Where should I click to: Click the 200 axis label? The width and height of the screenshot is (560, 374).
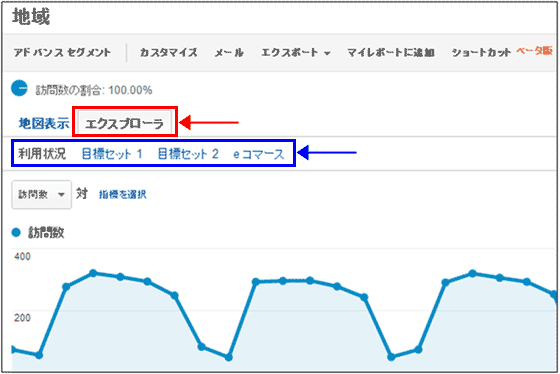[22, 318]
